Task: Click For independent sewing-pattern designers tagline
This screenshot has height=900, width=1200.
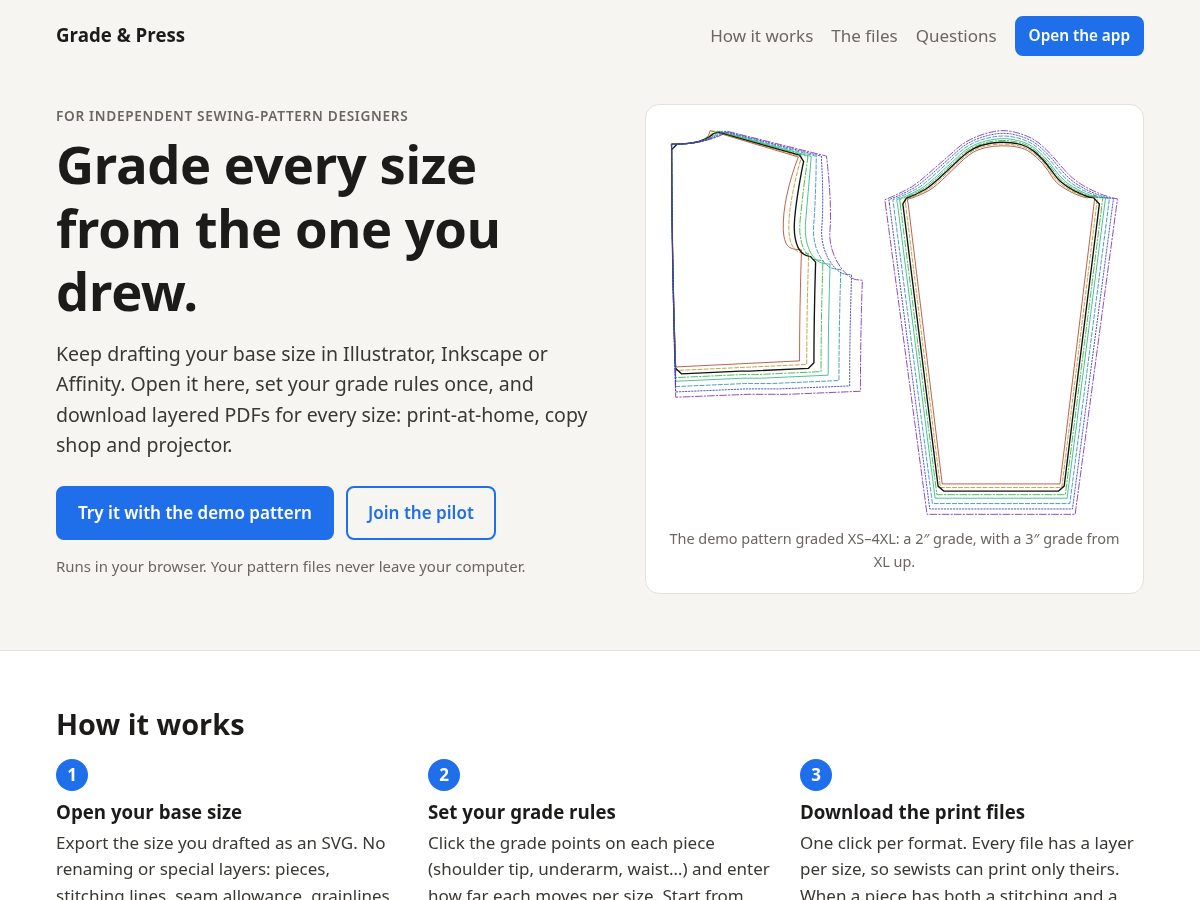Action: tap(232, 116)
